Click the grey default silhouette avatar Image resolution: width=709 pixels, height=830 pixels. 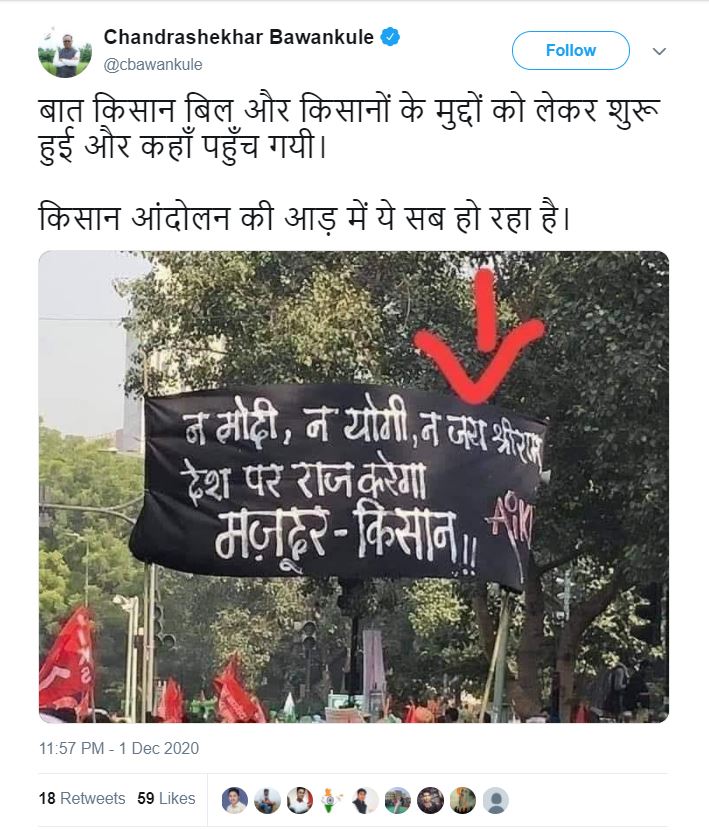pos(496,800)
